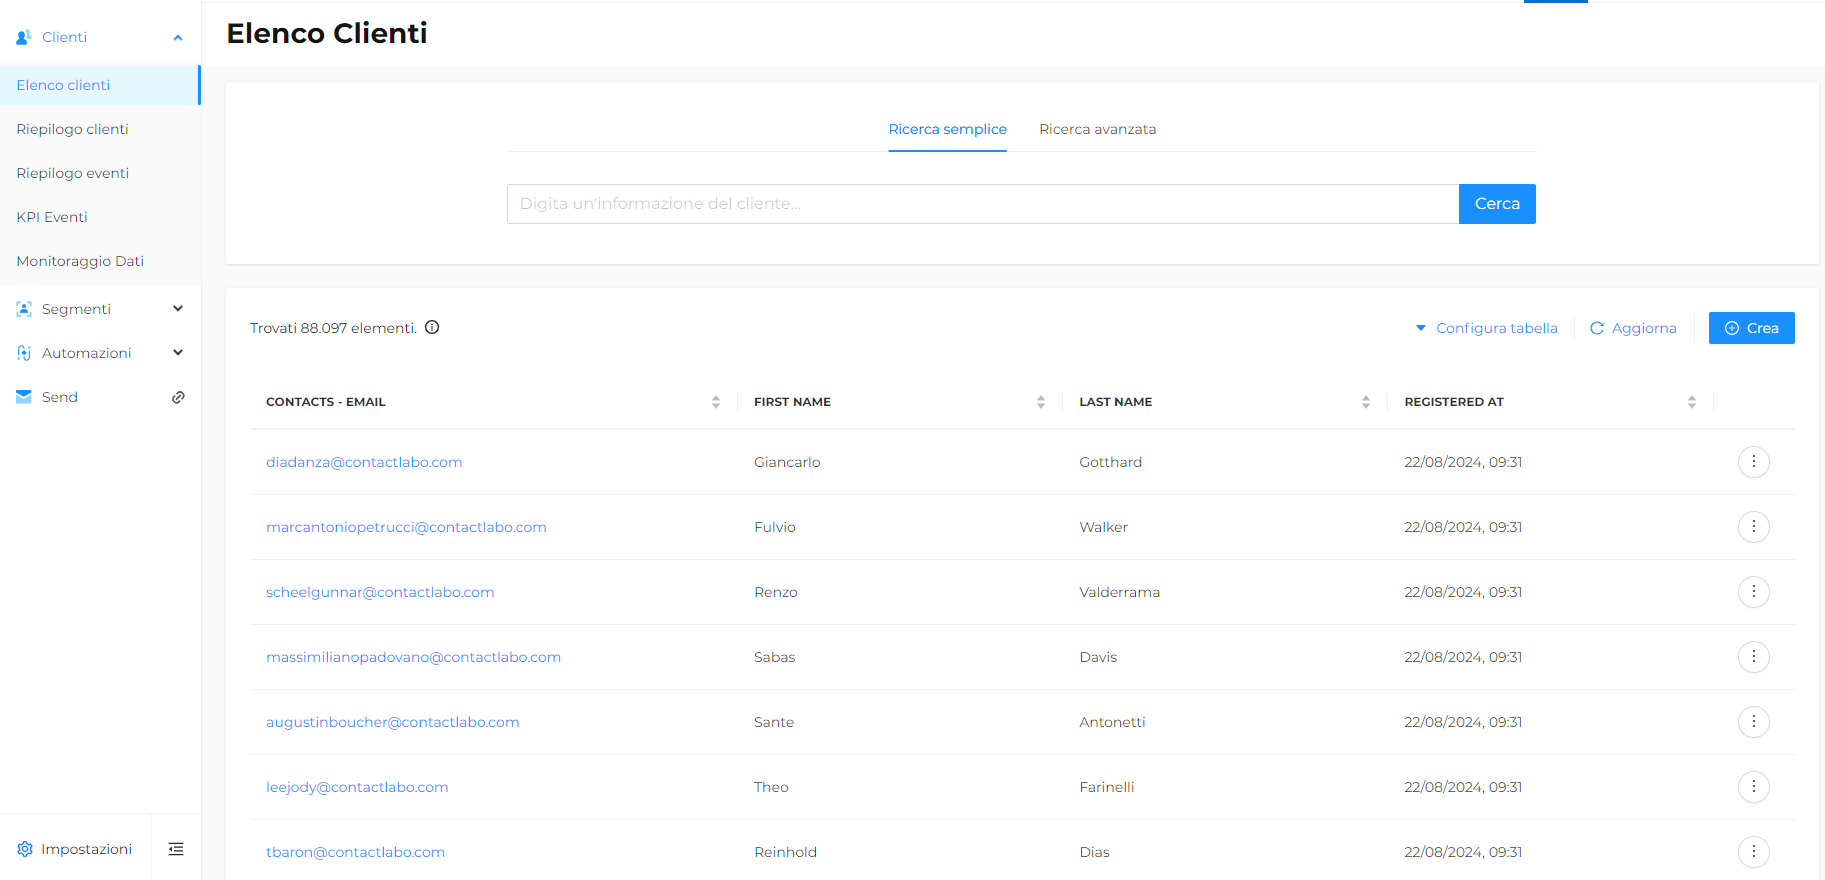This screenshot has width=1825, height=880.
Task: Collapse sidebar using the menu-fold icon
Action: click(x=176, y=849)
